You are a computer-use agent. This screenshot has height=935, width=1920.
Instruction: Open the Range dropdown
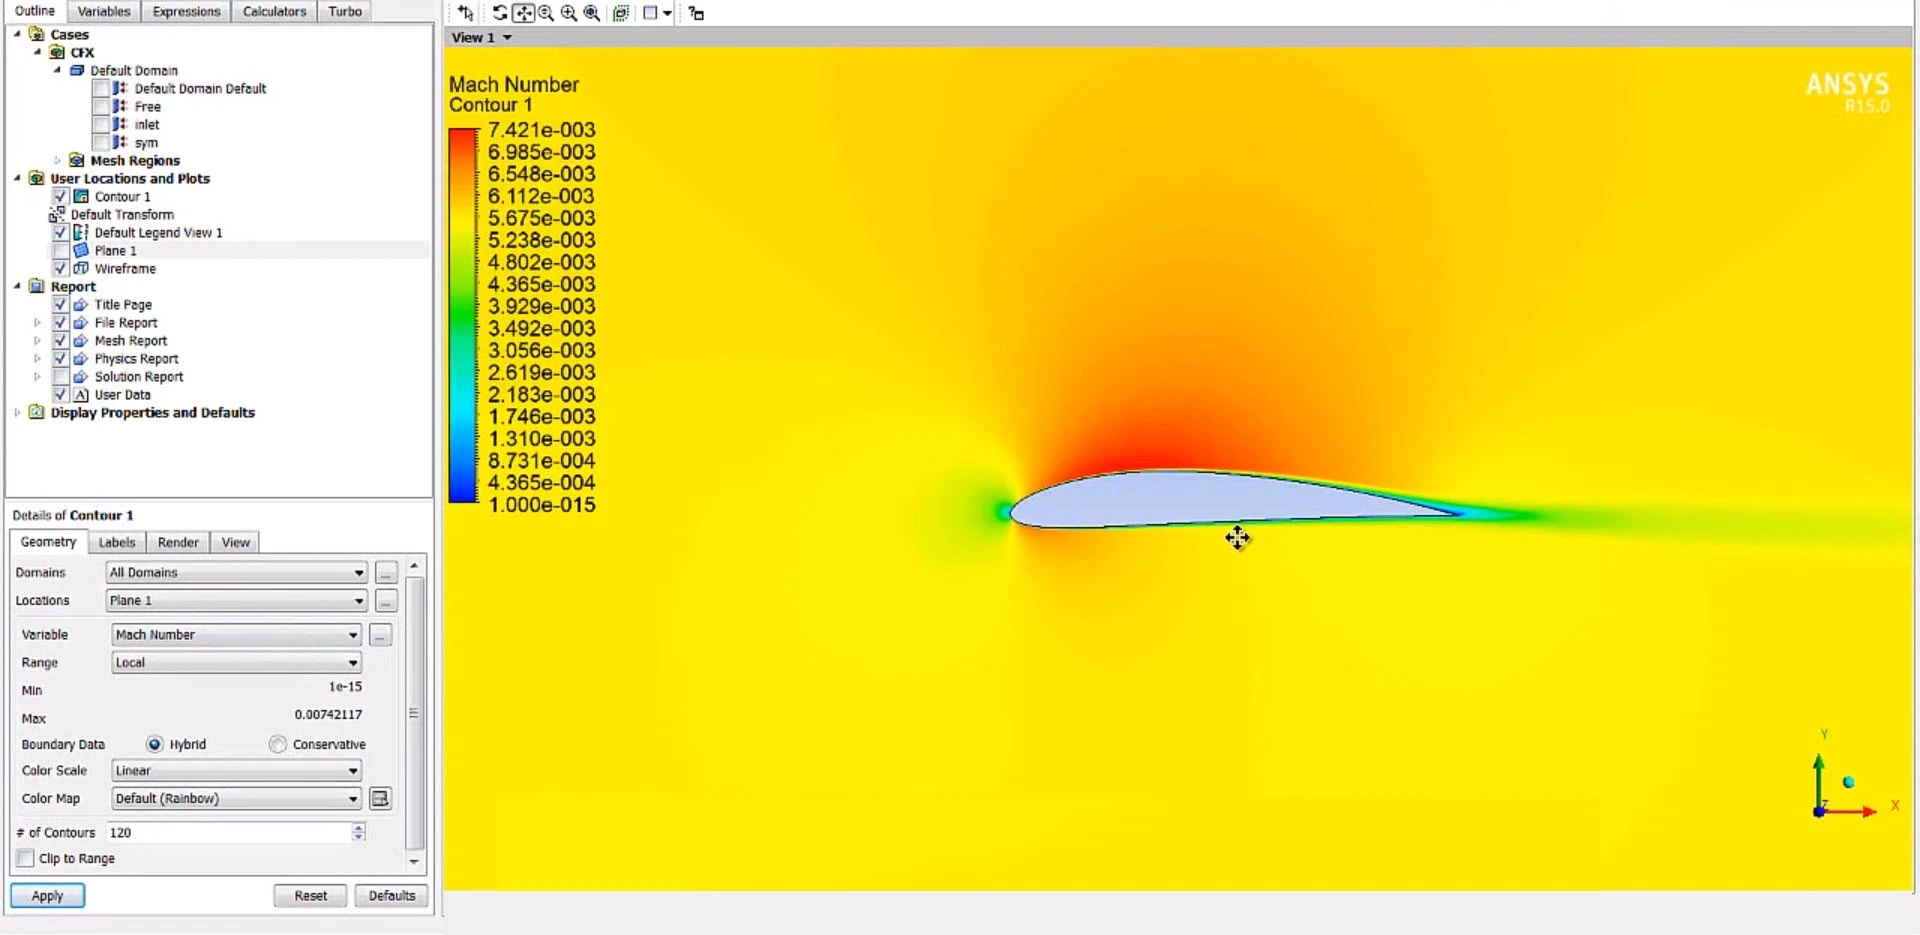(237, 662)
